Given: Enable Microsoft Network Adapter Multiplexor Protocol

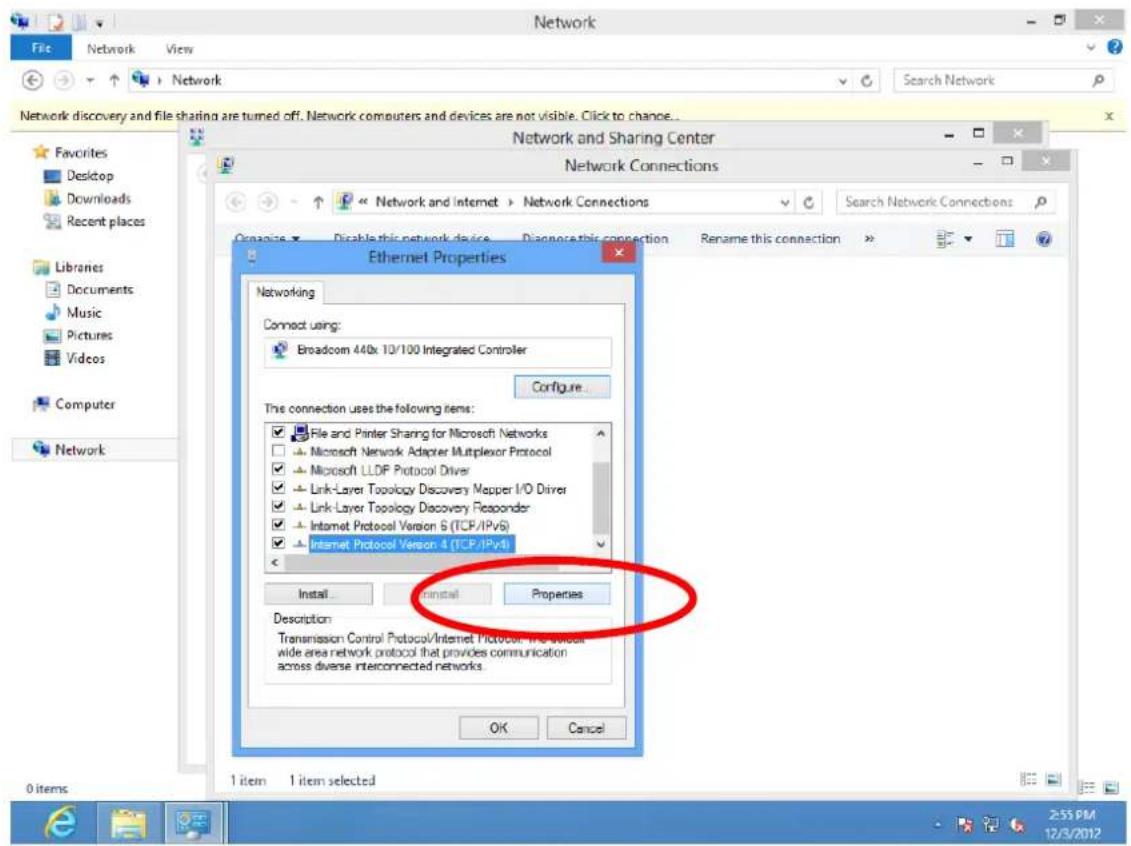Looking at the screenshot, I should click(x=278, y=451).
